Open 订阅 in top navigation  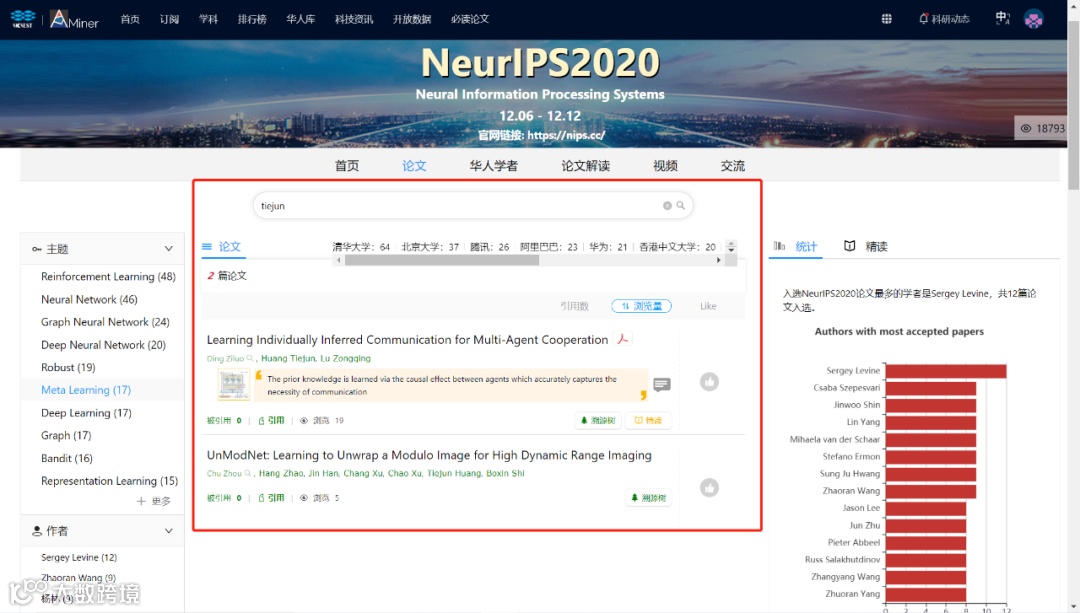169,19
